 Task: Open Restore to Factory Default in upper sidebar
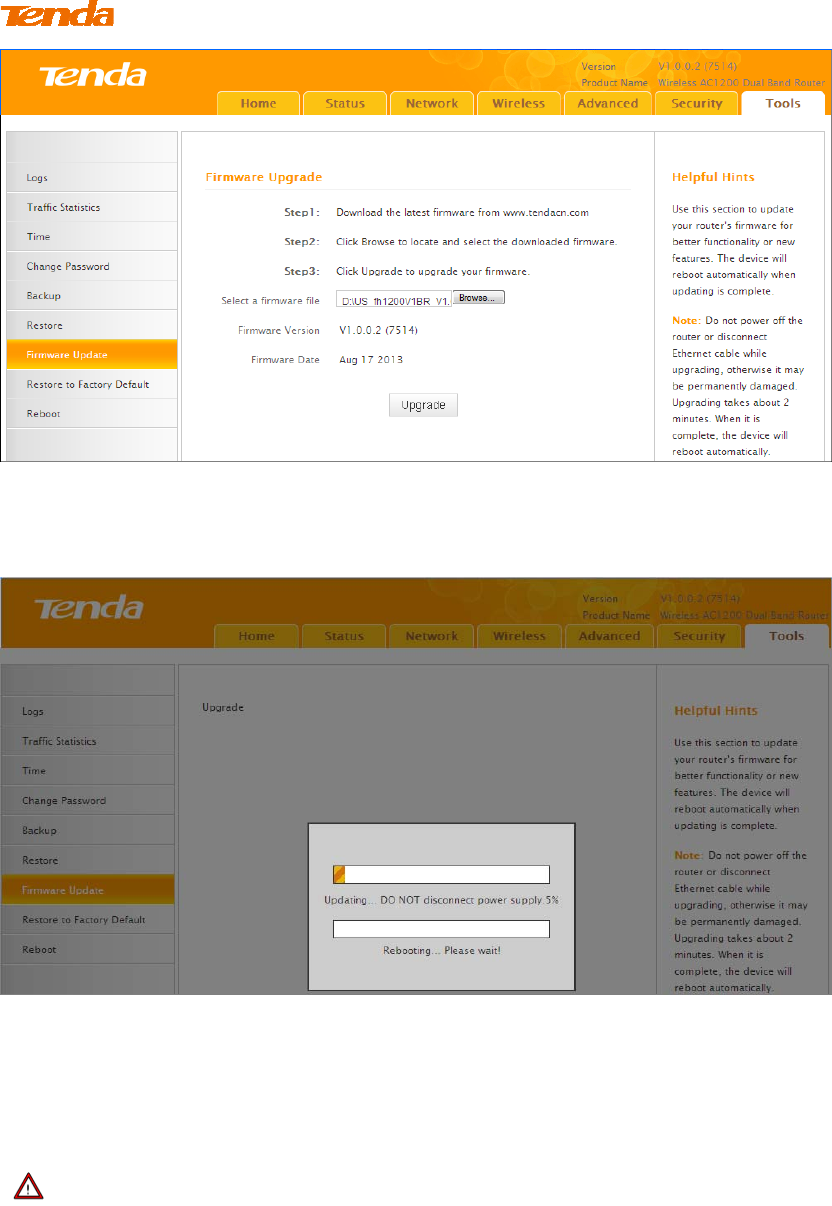92,384
